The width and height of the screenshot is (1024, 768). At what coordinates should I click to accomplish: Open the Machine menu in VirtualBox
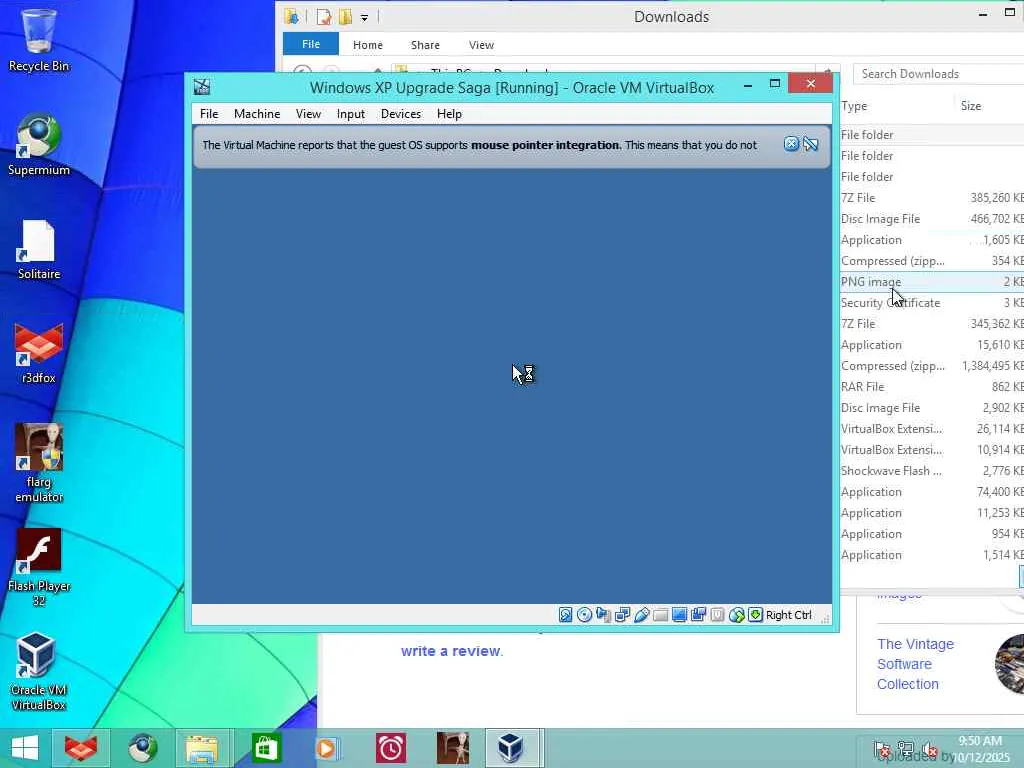click(x=257, y=114)
